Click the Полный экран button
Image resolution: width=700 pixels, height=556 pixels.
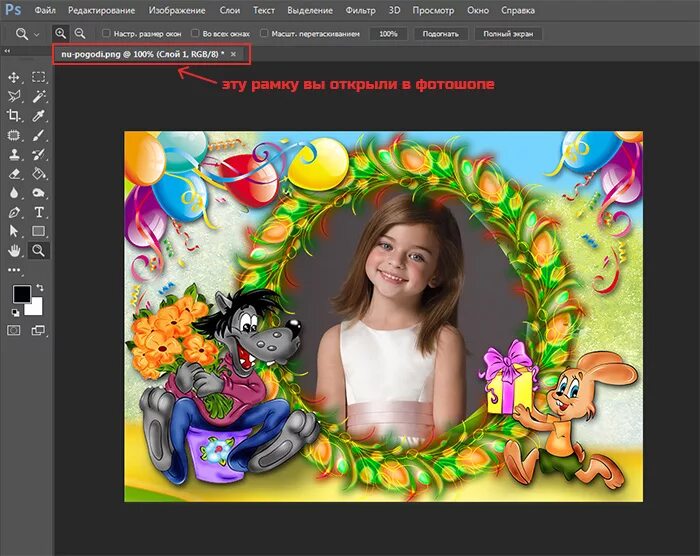[x=508, y=34]
